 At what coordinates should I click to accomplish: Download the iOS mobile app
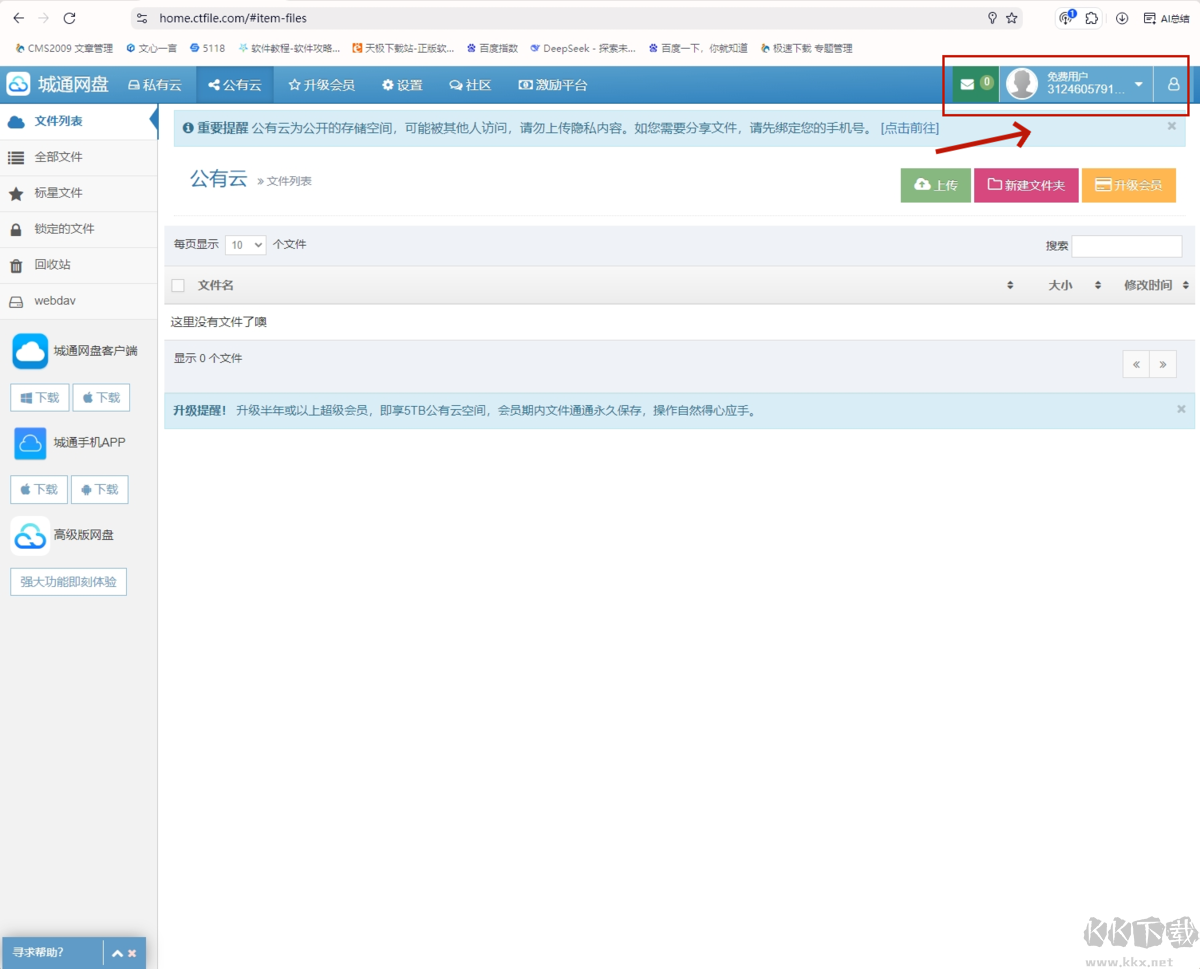point(39,489)
